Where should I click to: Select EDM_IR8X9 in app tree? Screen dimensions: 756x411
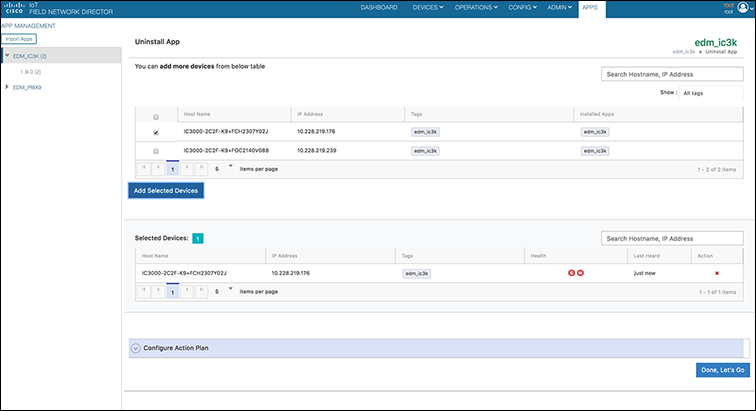[x=27, y=87]
